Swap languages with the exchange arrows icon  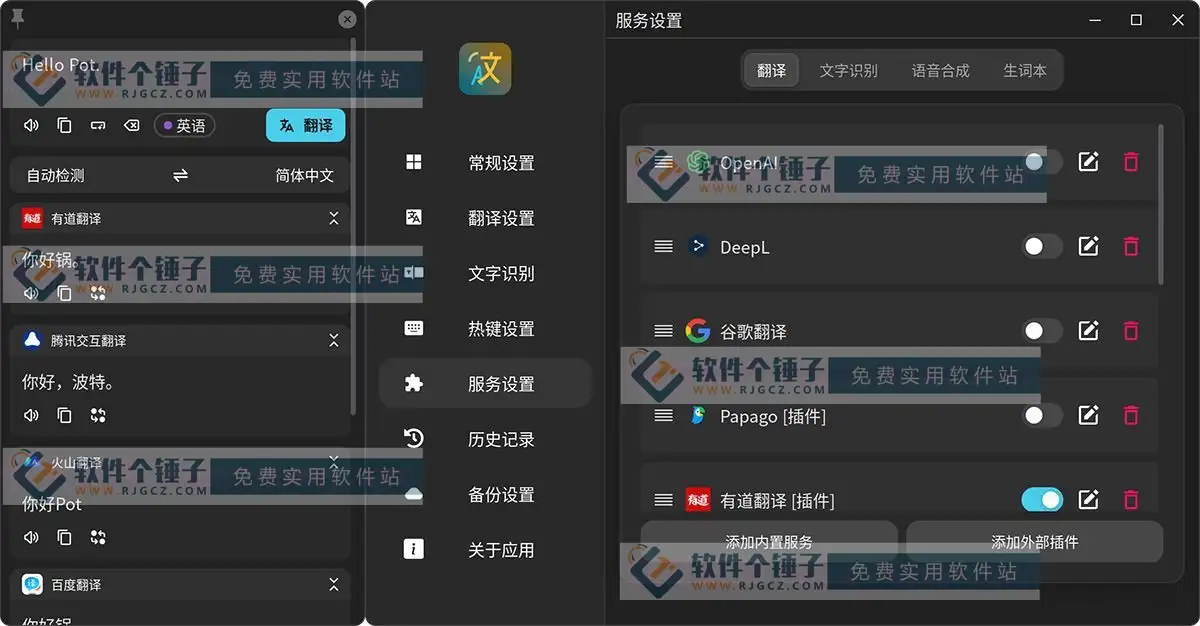[181, 174]
